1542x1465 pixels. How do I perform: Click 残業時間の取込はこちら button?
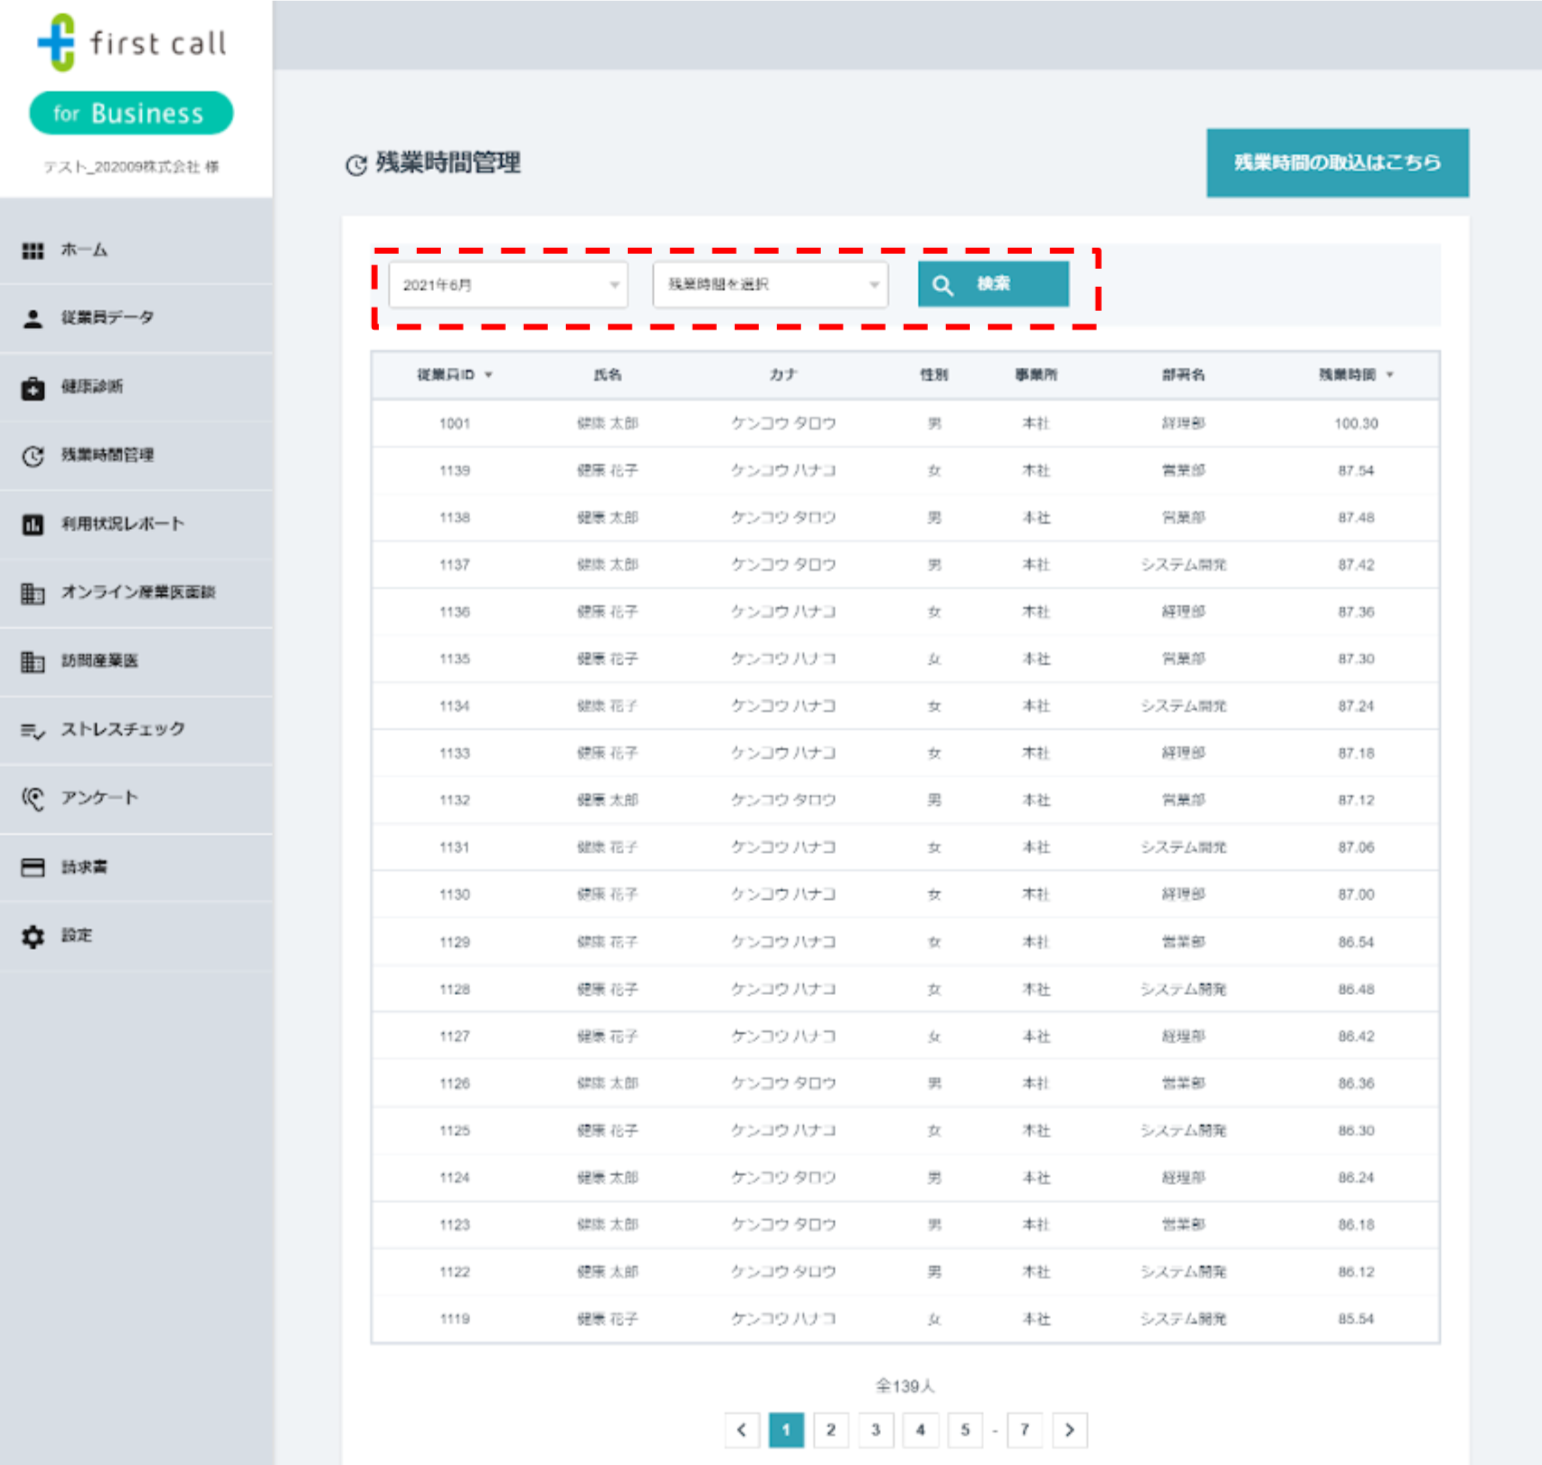1337,163
